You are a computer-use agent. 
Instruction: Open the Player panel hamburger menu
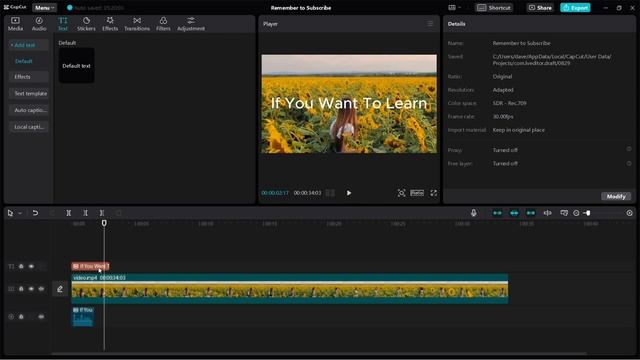[430, 24]
